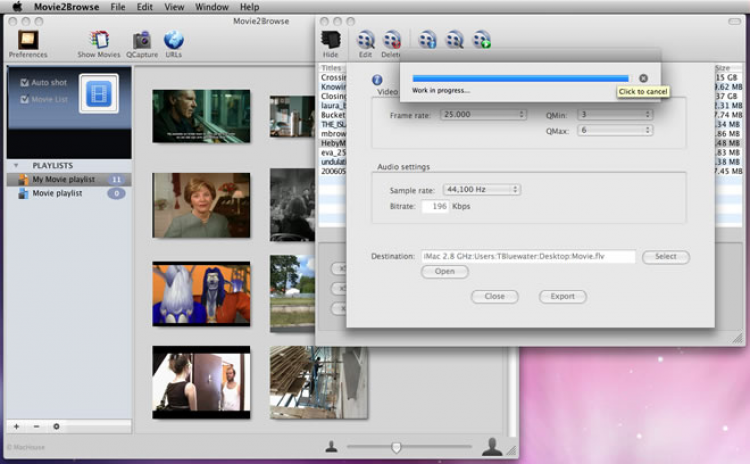750x464 pixels.
Task: Open the URLs globe icon
Action: (173, 40)
